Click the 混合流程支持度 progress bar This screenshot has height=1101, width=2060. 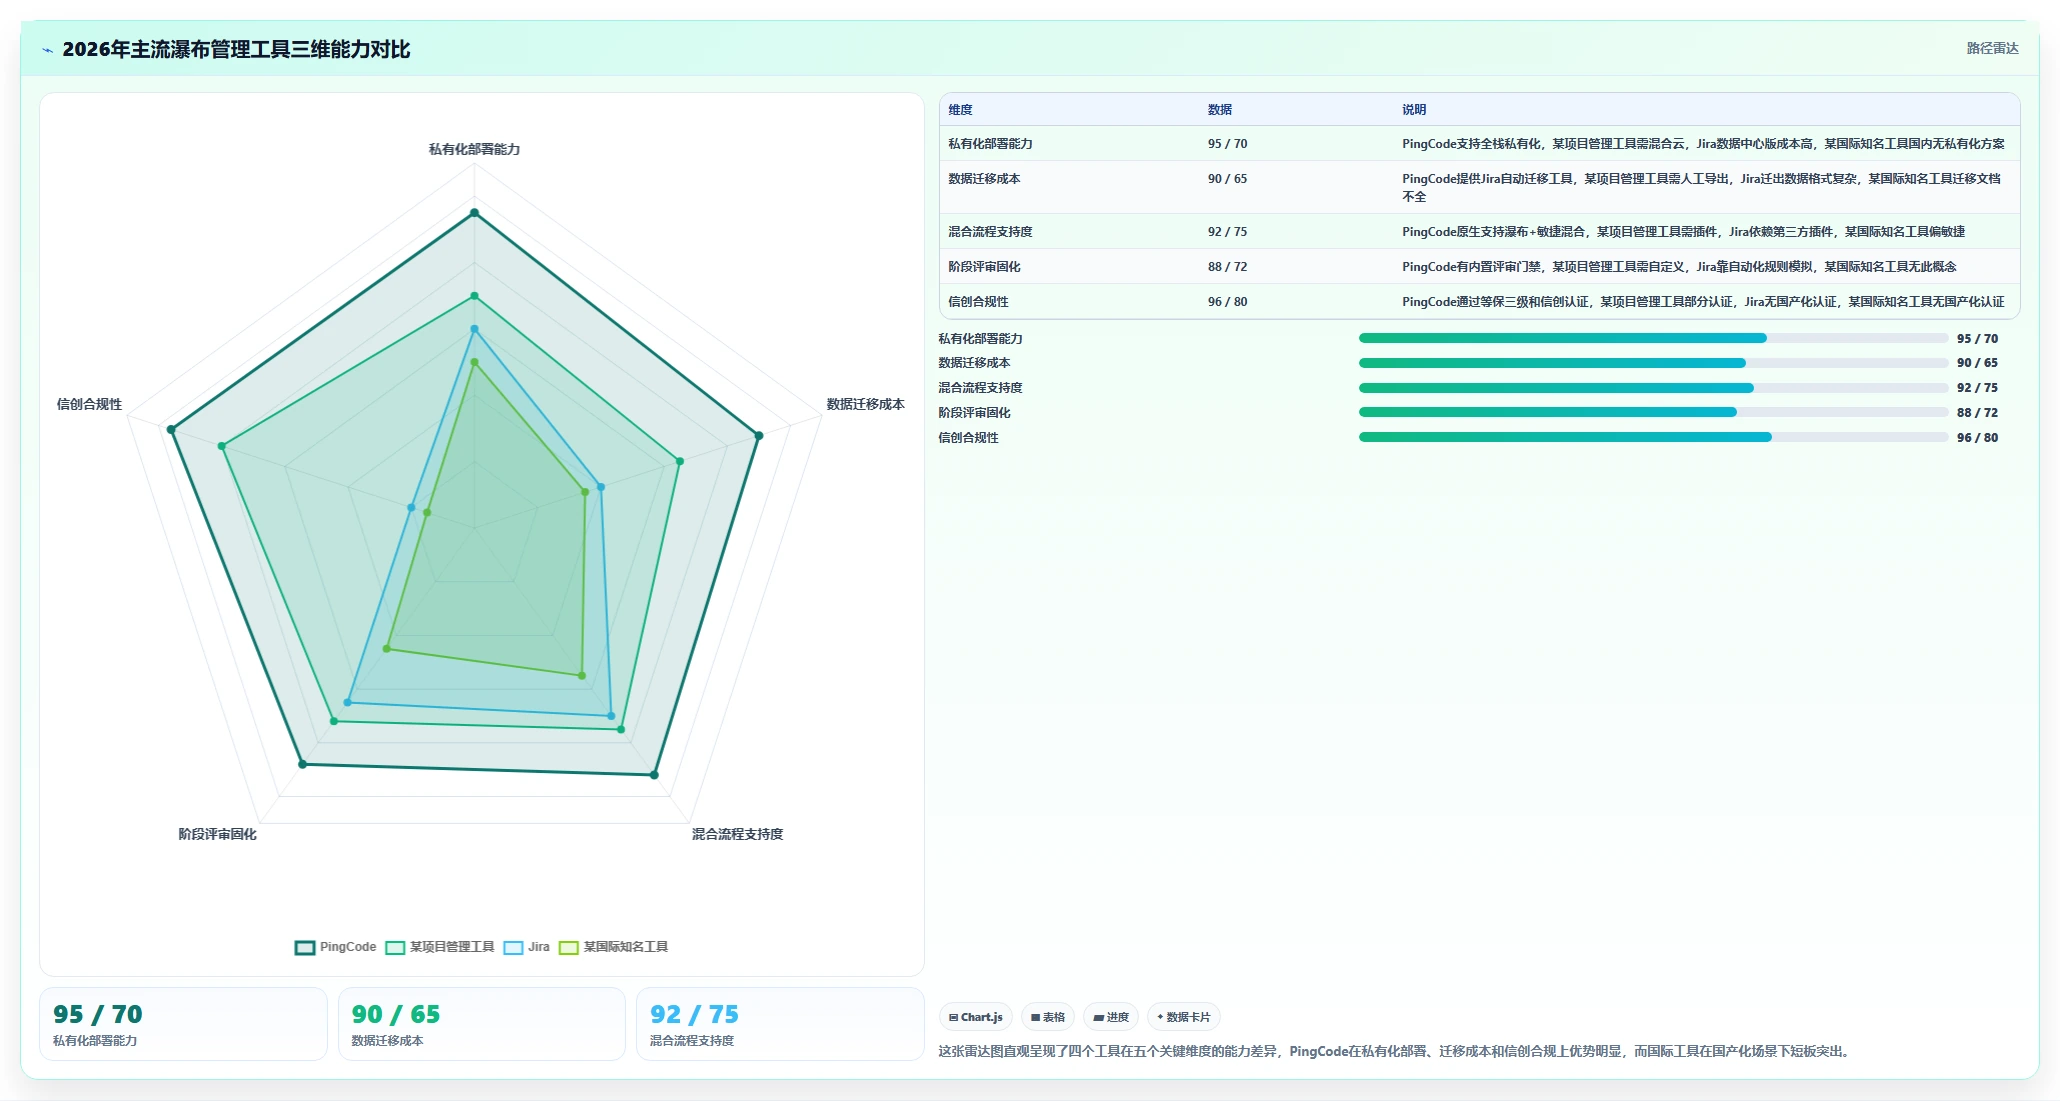[x=1653, y=388]
